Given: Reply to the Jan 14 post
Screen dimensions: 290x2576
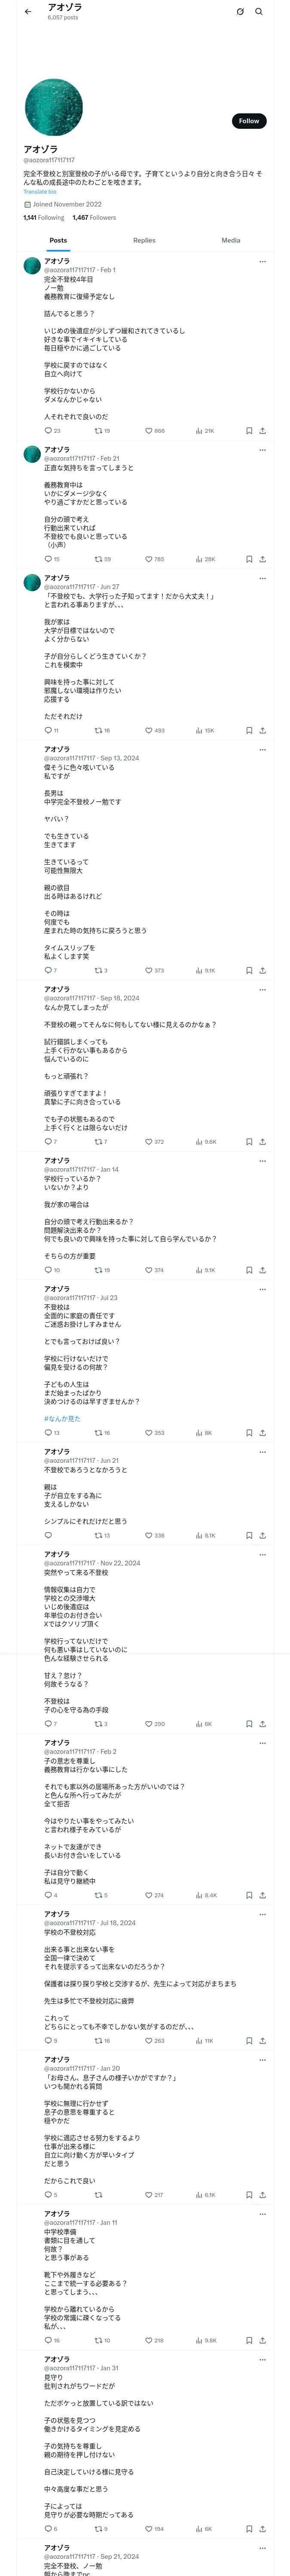Looking at the screenshot, I should [x=48, y=1270].
